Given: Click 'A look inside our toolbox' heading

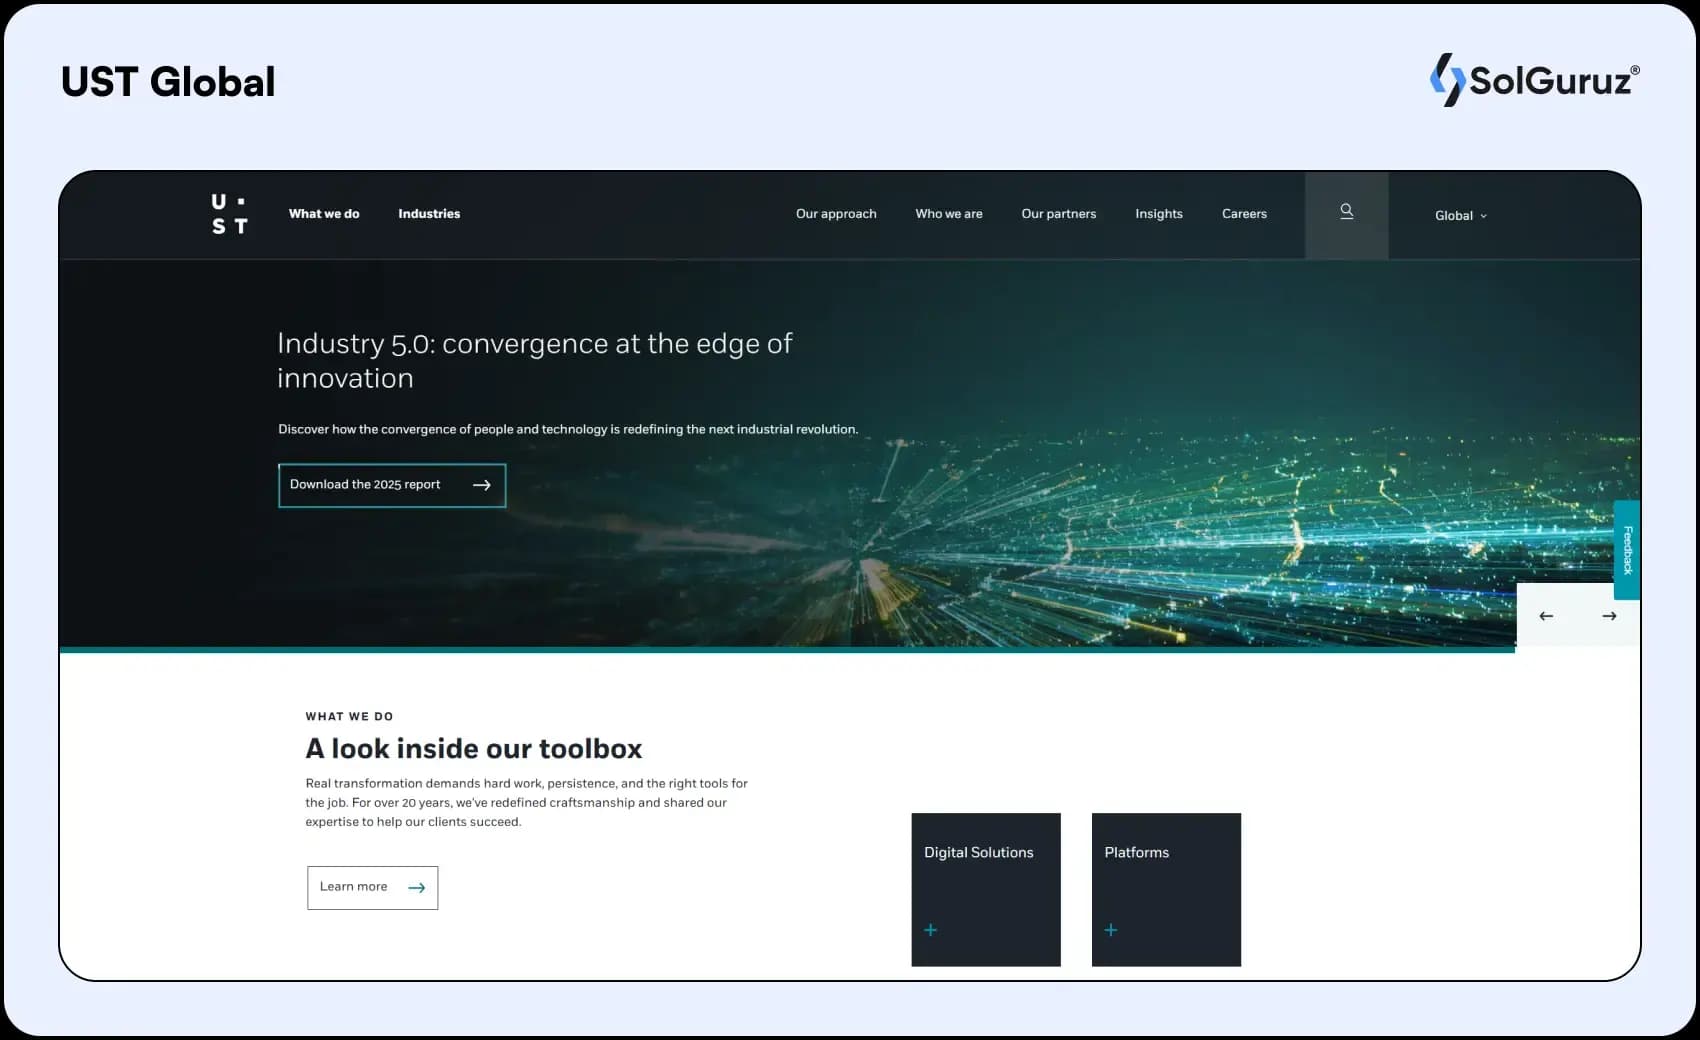Looking at the screenshot, I should coord(474,749).
